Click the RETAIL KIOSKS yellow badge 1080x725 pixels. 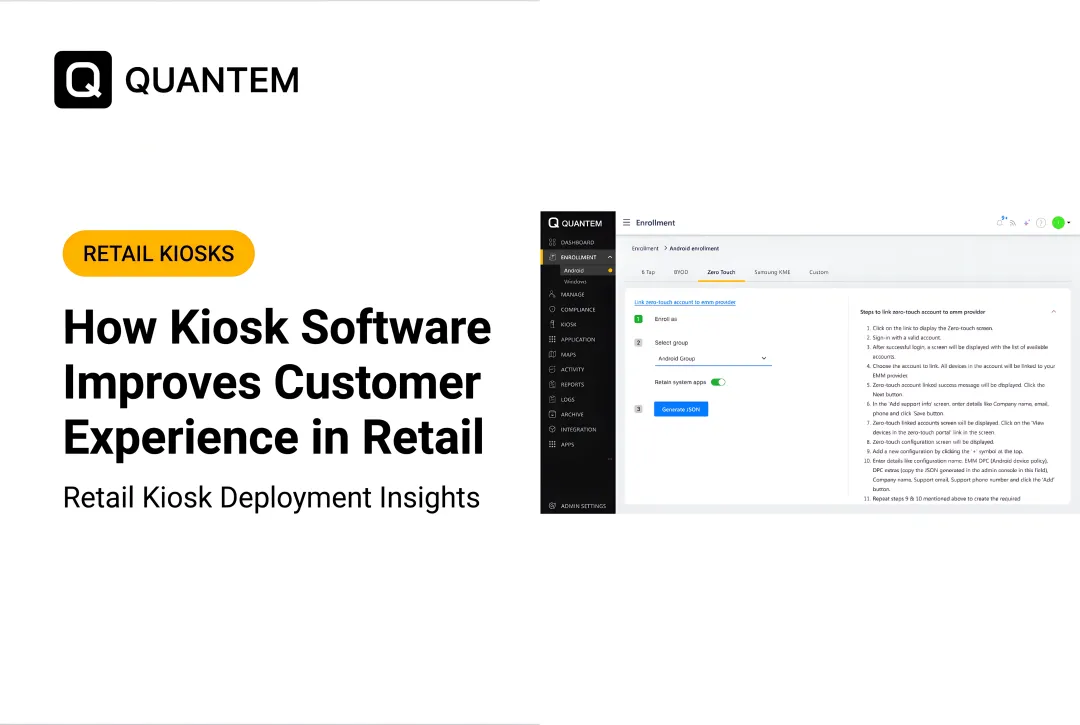tap(158, 253)
